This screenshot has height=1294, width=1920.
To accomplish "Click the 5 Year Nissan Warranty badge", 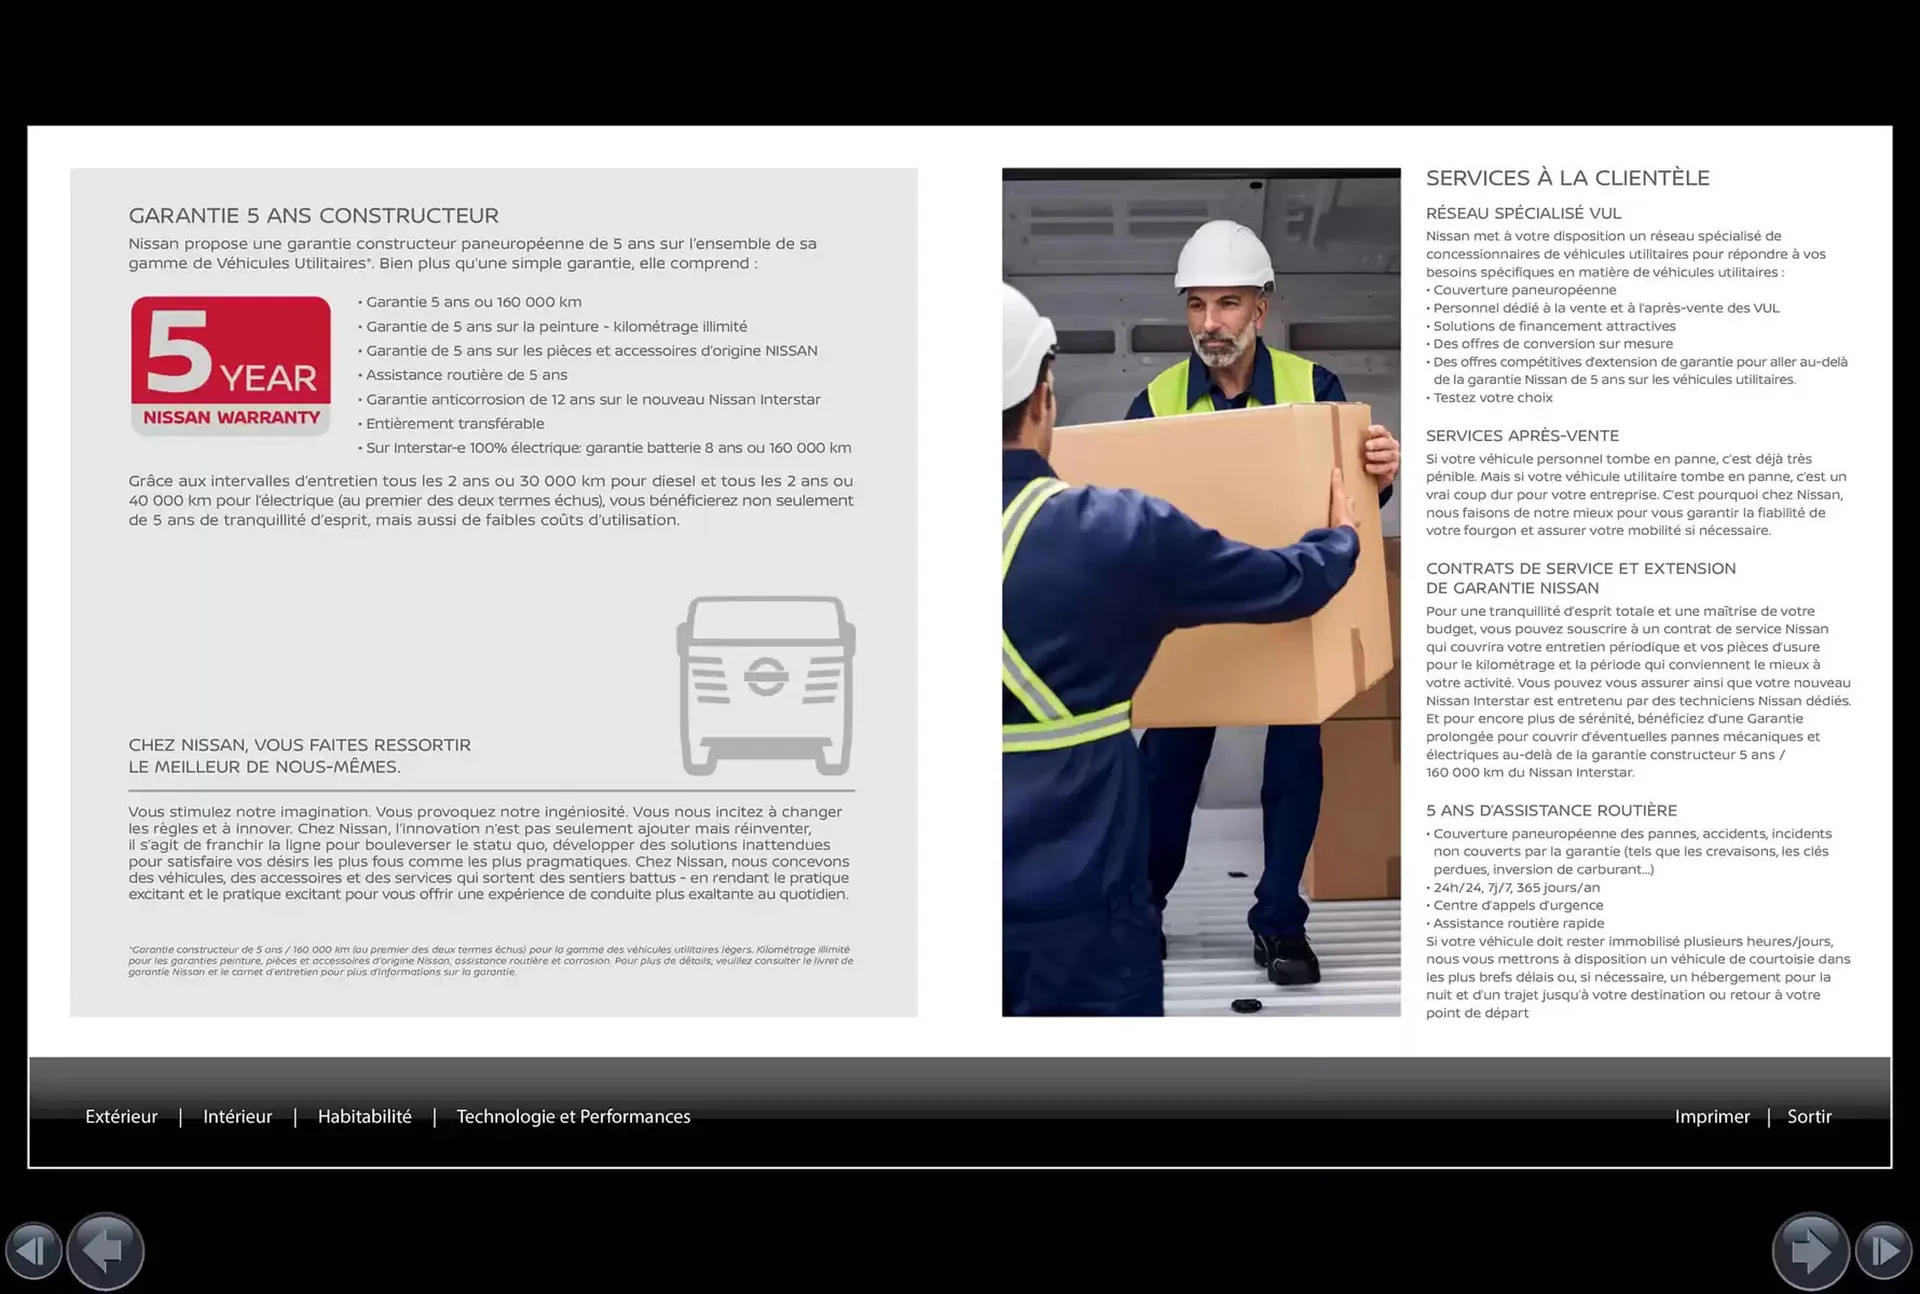I will pyautogui.click(x=231, y=363).
